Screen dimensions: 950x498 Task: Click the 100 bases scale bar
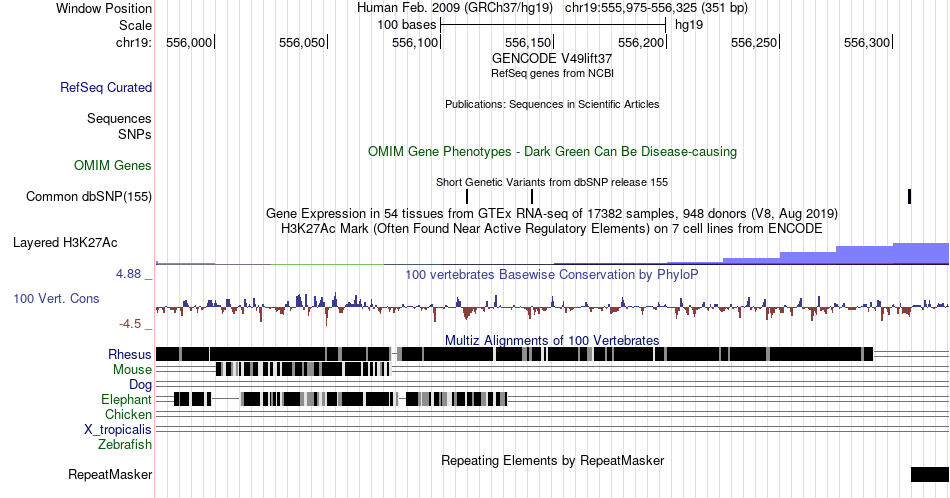click(553, 25)
